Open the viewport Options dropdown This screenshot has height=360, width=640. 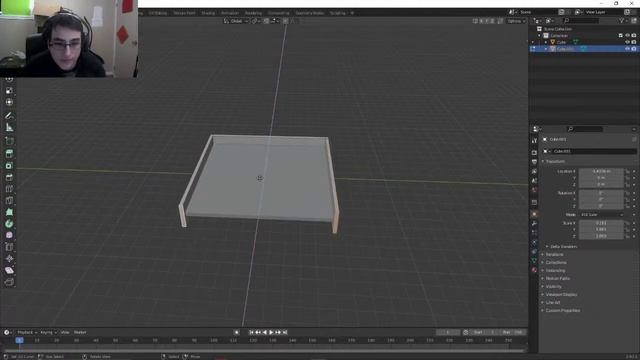click(516, 21)
